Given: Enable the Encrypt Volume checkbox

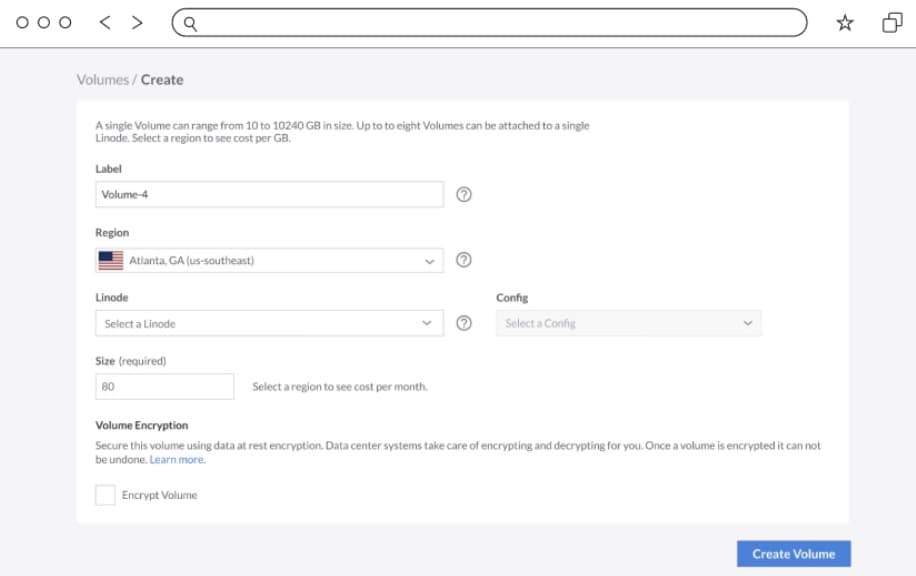Looking at the screenshot, I should pyautogui.click(x=105, y=494).
